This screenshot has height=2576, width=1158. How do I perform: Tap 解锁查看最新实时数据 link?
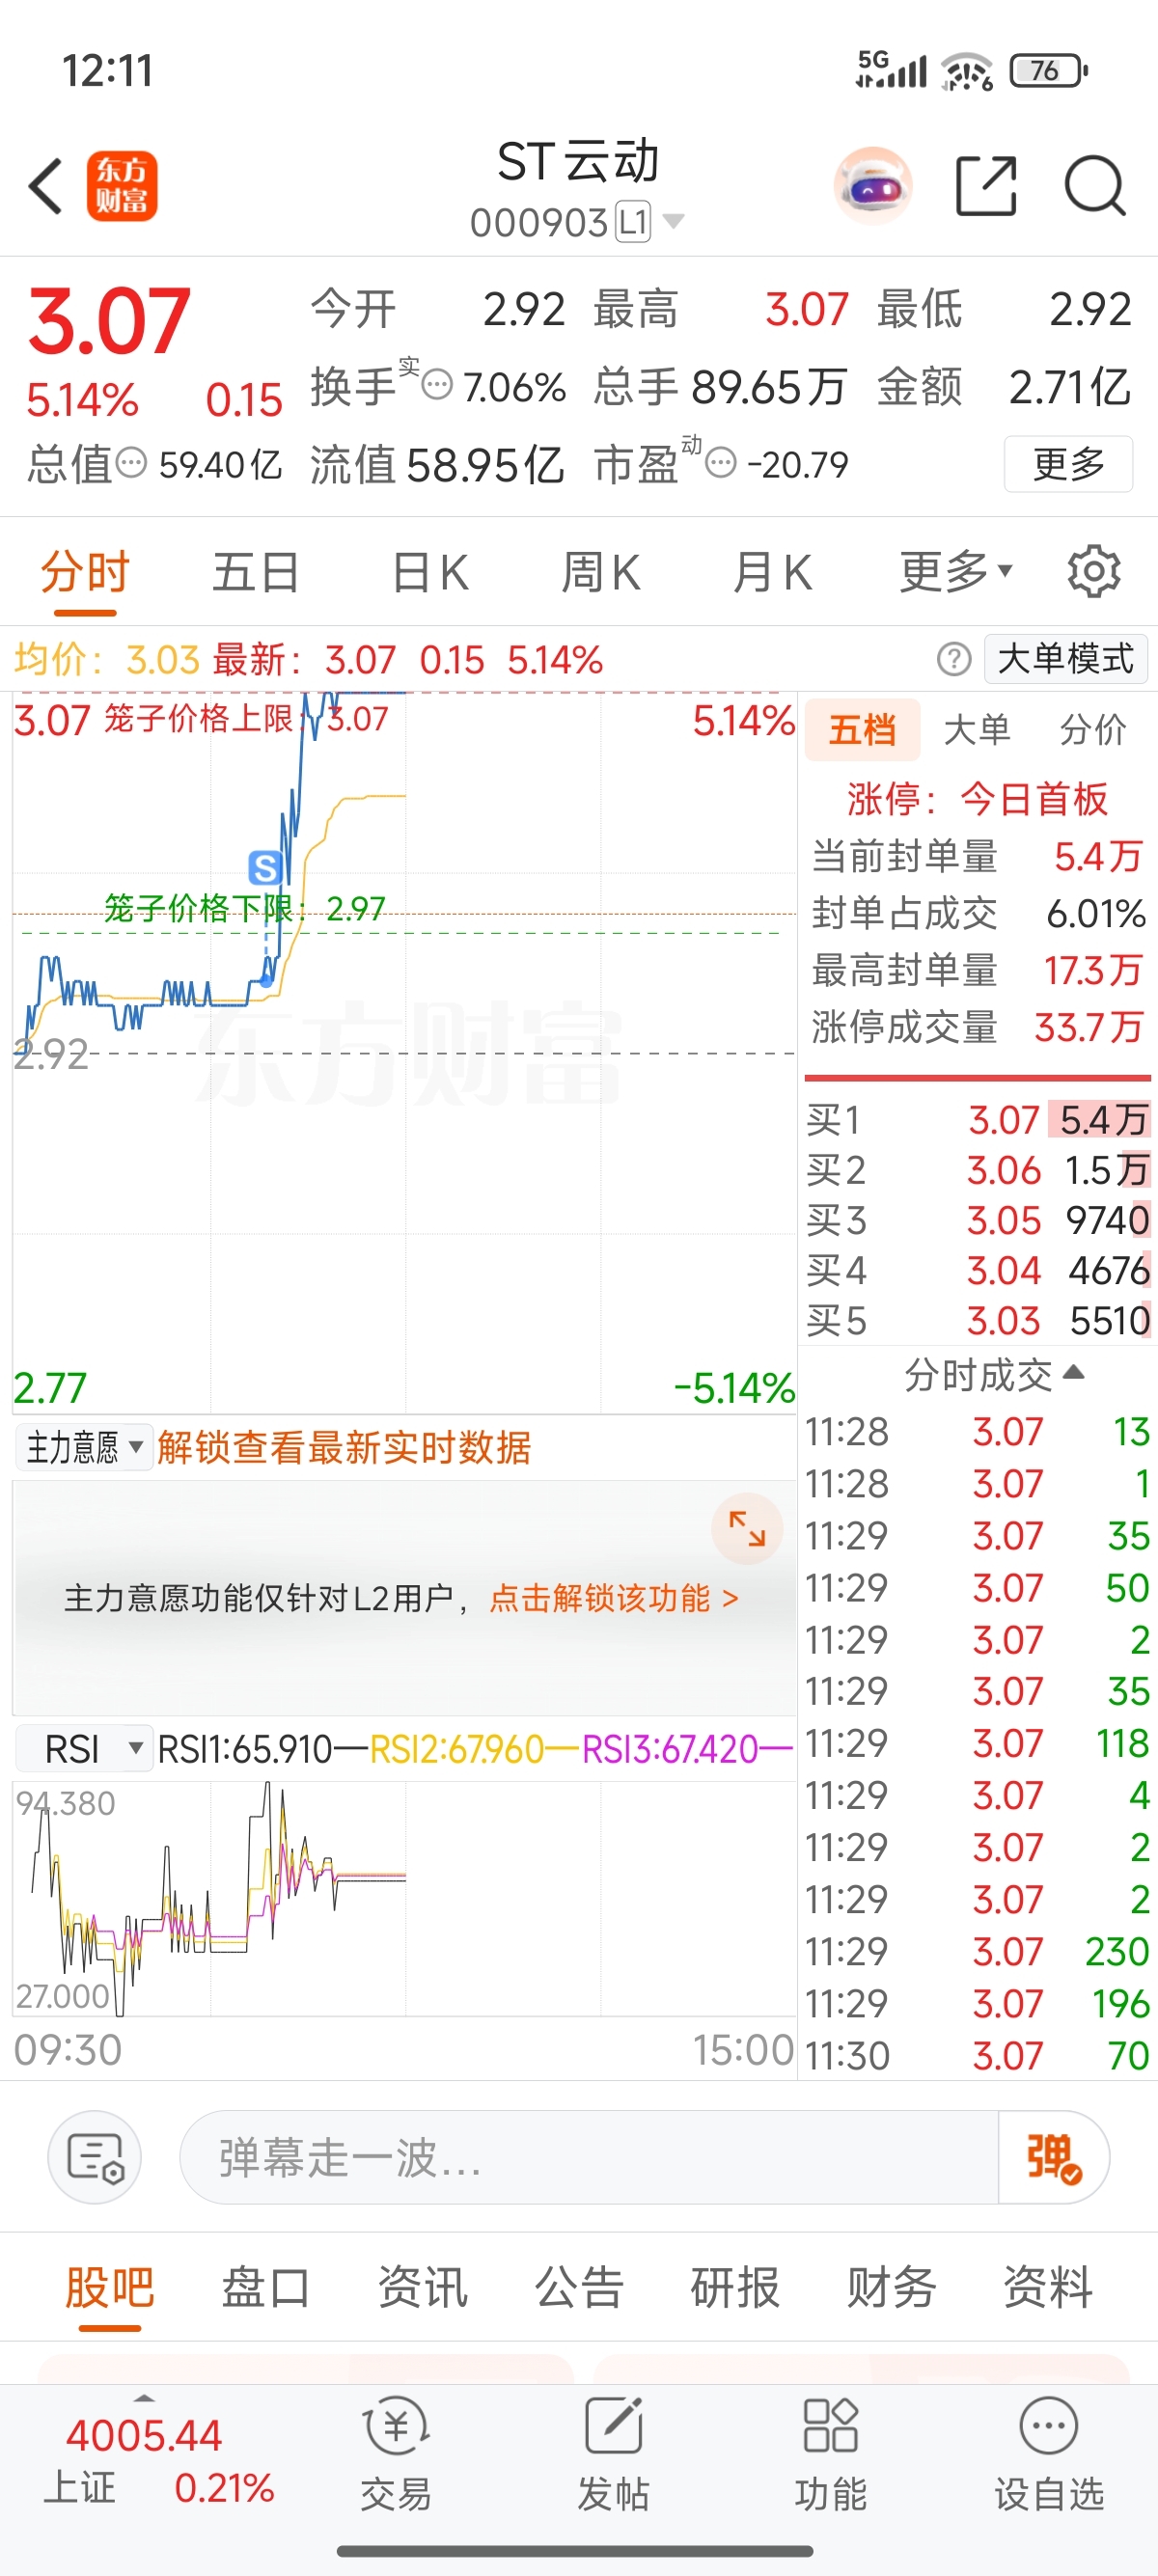pyautogui.click(x=344, y=1447)
